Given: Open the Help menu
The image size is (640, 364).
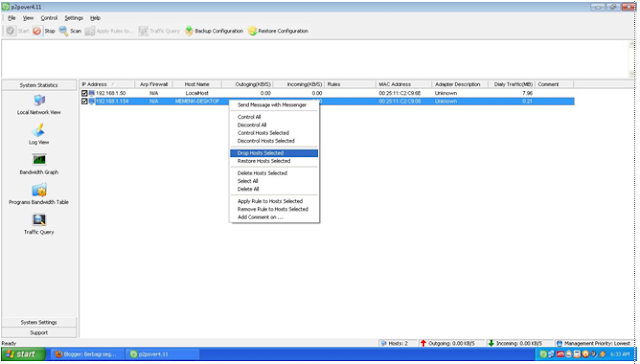Looking at the screenshot, I should pyautogui.click(x=95, y=18).
